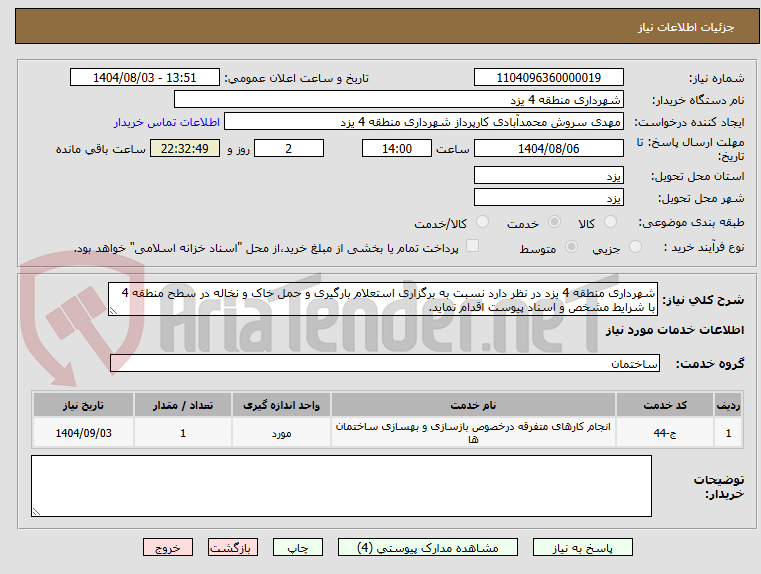Click the need date cell 1404/09/03

(x=83, y=432)
